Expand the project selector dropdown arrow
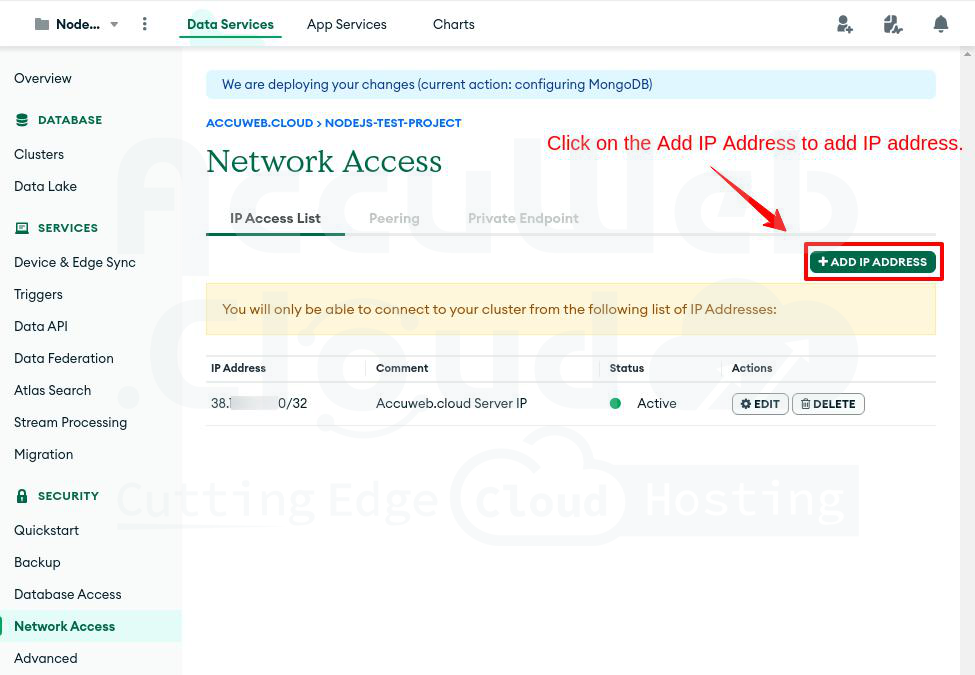The image size is (975, 675). (114, 25)
